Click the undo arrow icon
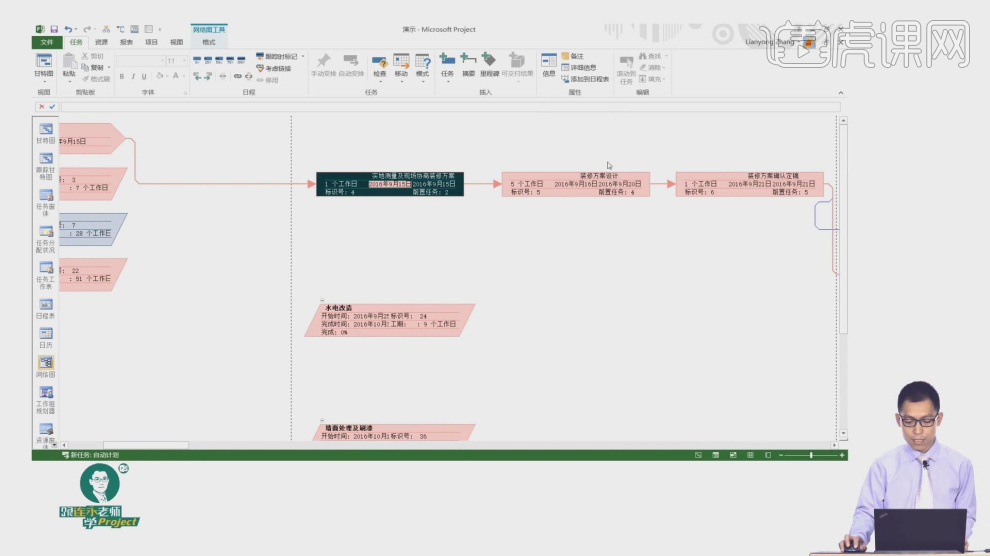 (68, 29)
